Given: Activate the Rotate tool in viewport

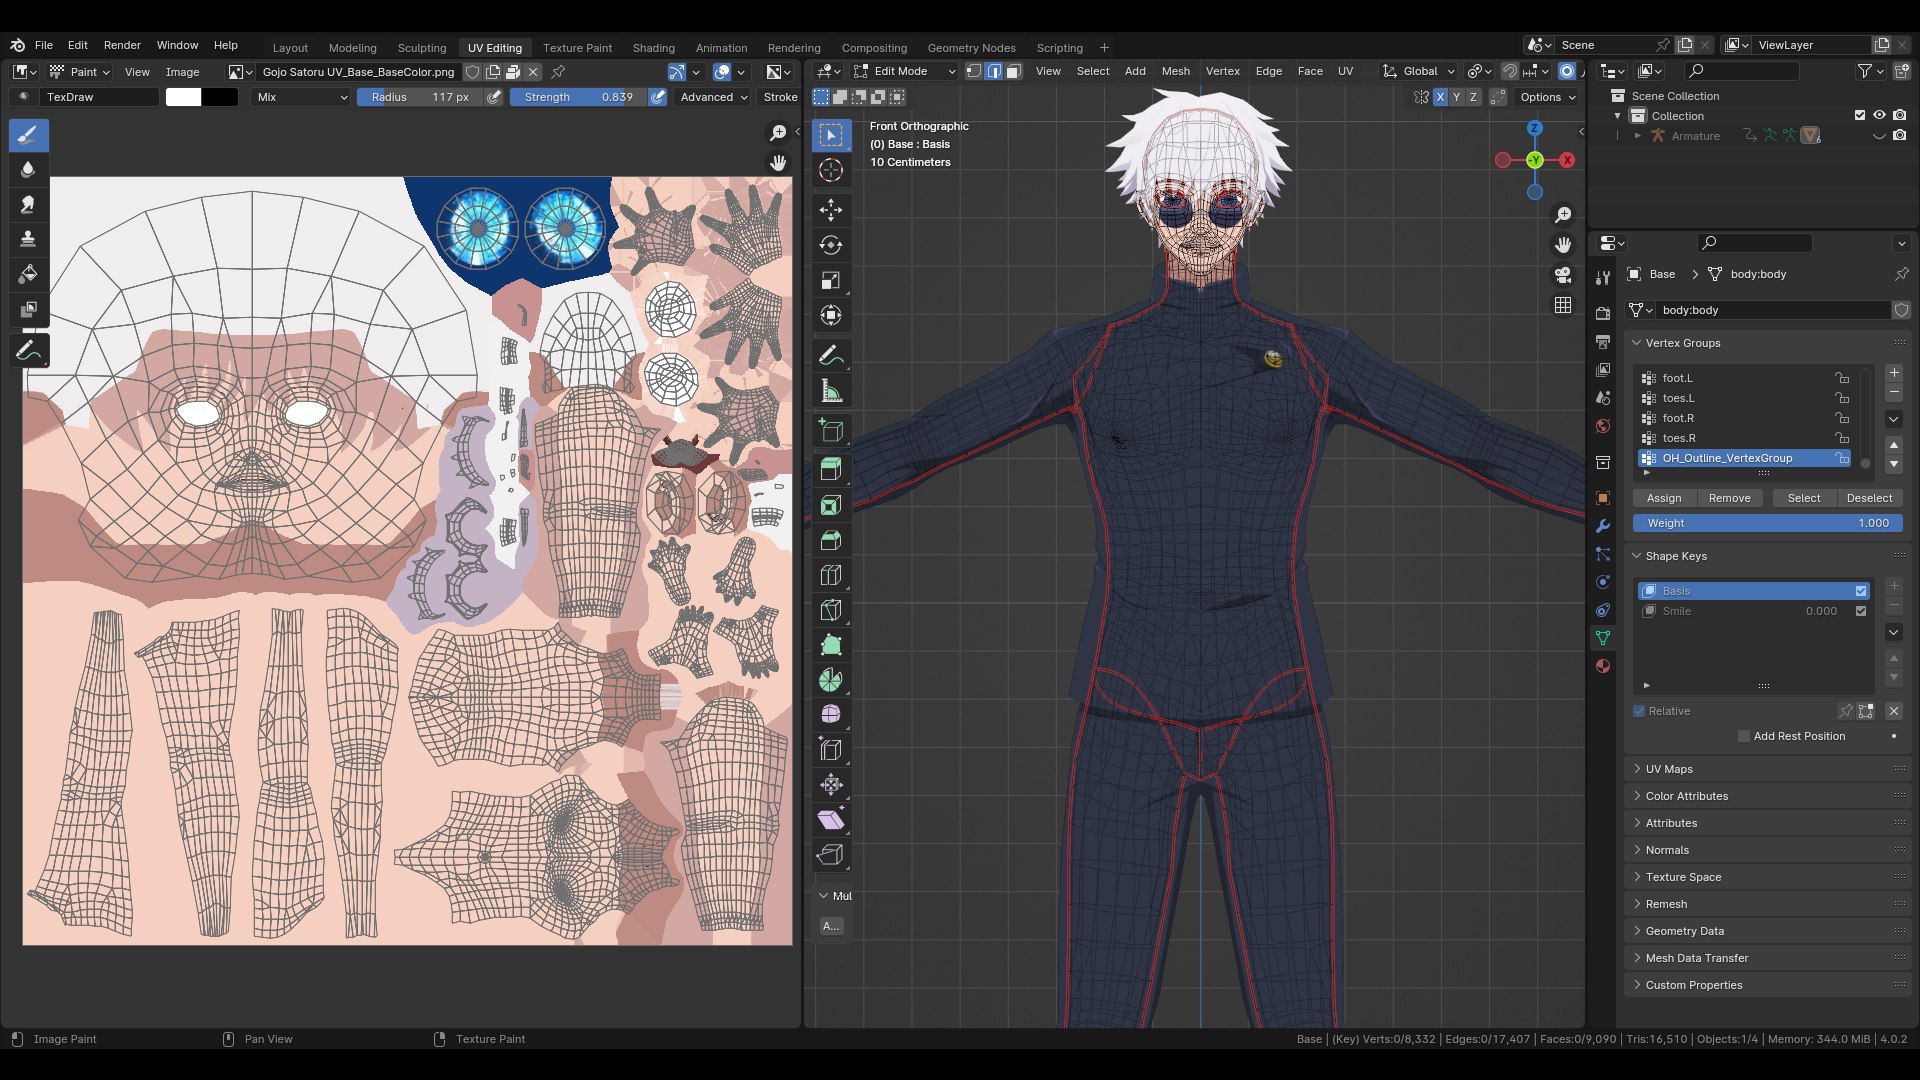Looking at the screenshot, I should tap(831, 245).
